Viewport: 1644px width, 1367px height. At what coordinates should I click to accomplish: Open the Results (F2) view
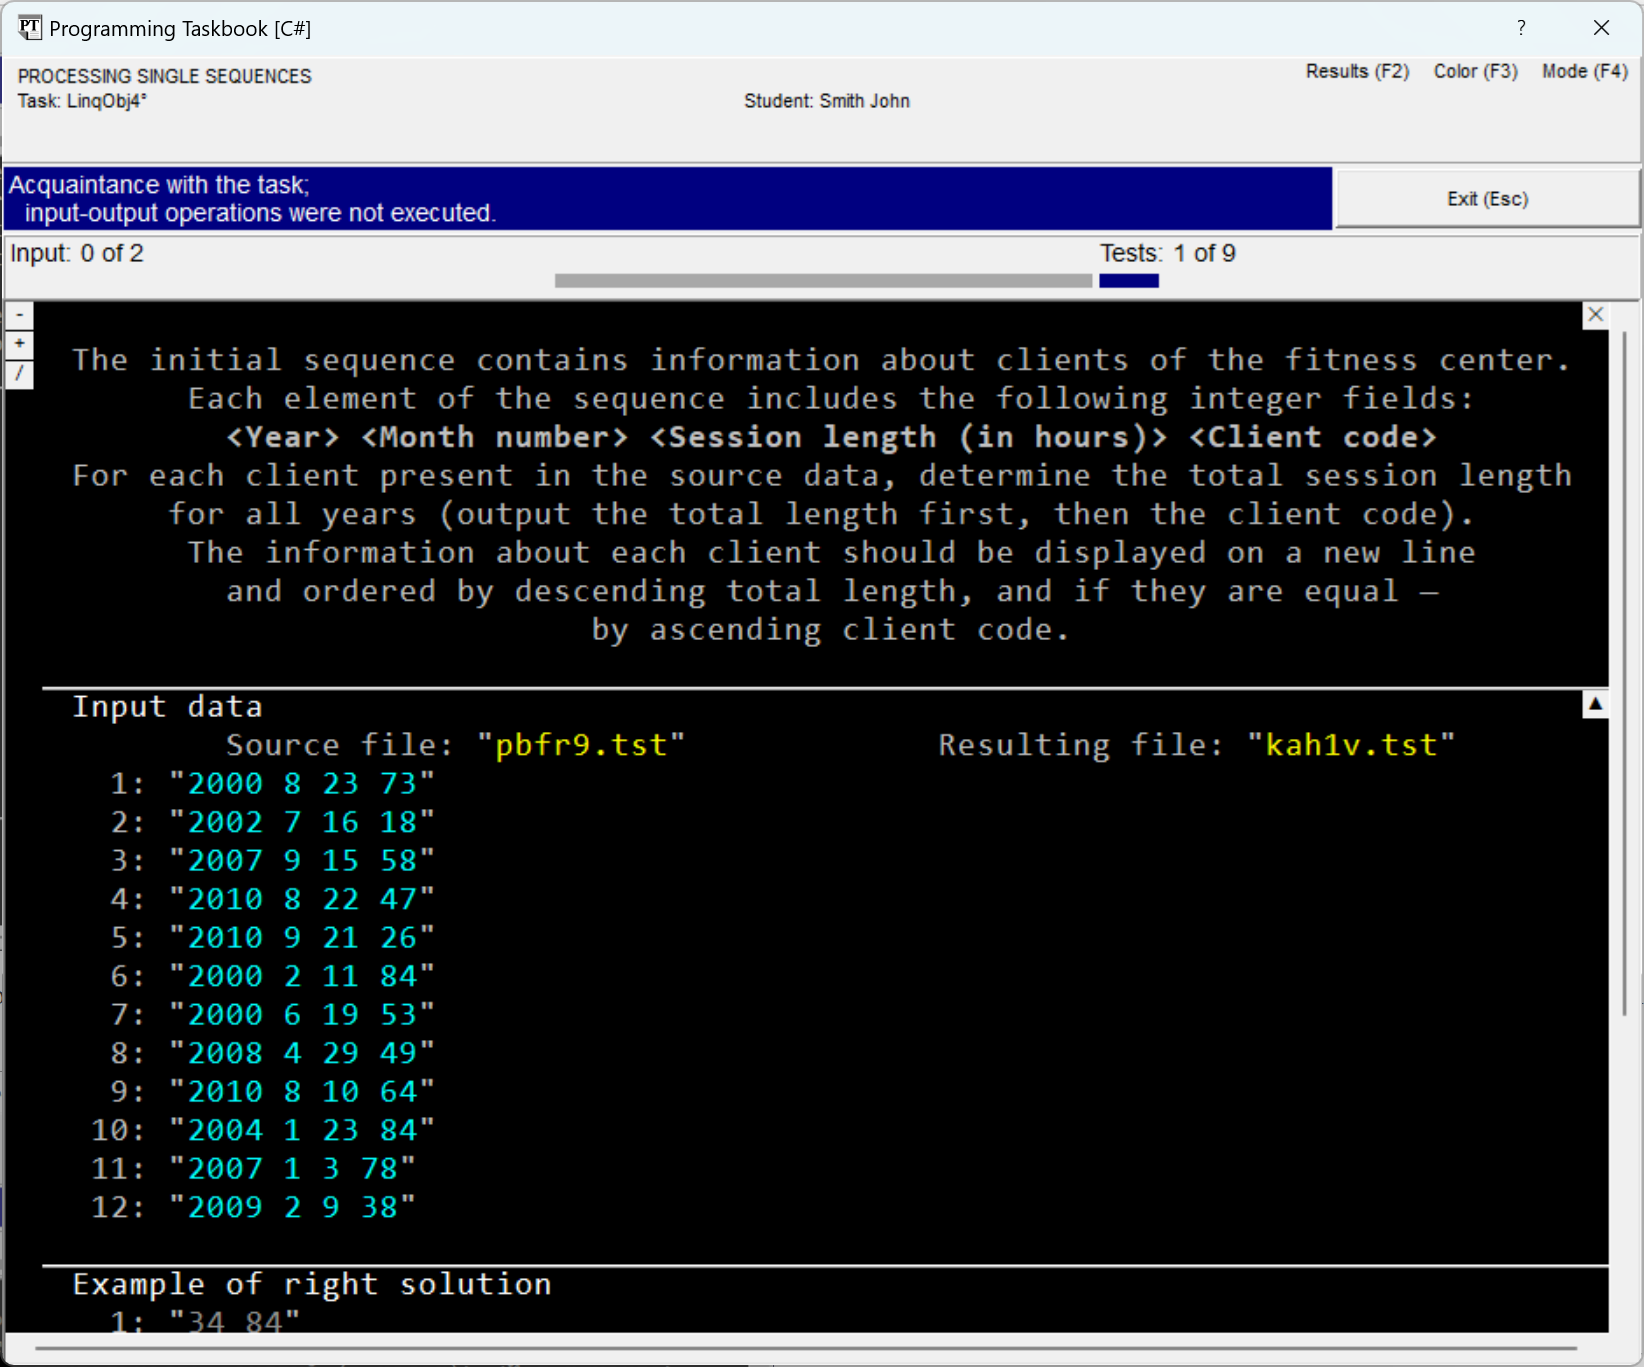1357,72
